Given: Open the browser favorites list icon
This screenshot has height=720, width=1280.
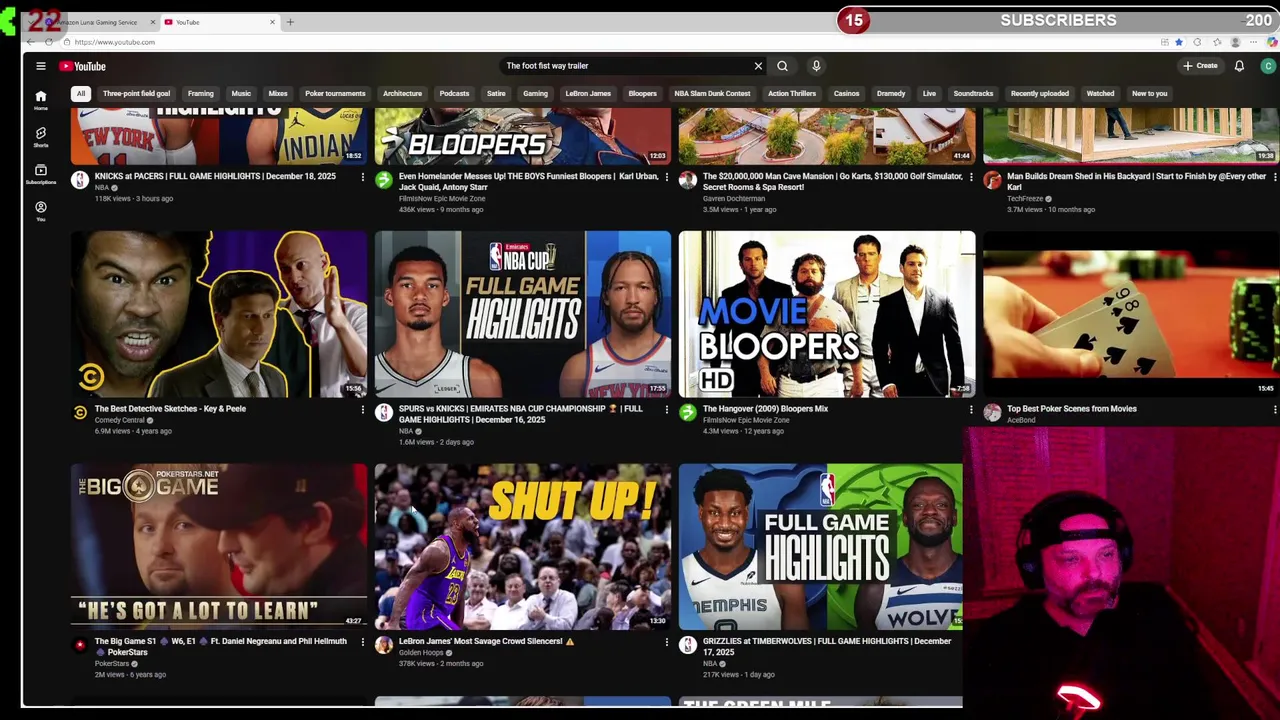Looking at the screenshot, I should click(x=1216, y=42).
